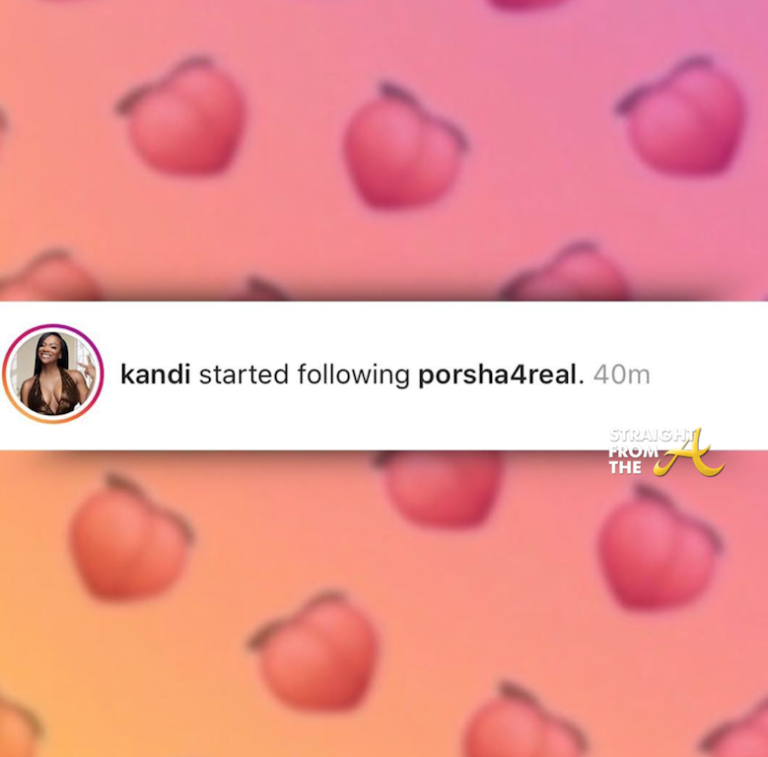Click the started following text
The width and height of the screenshot is (768, 757).
tap(304, 376)
